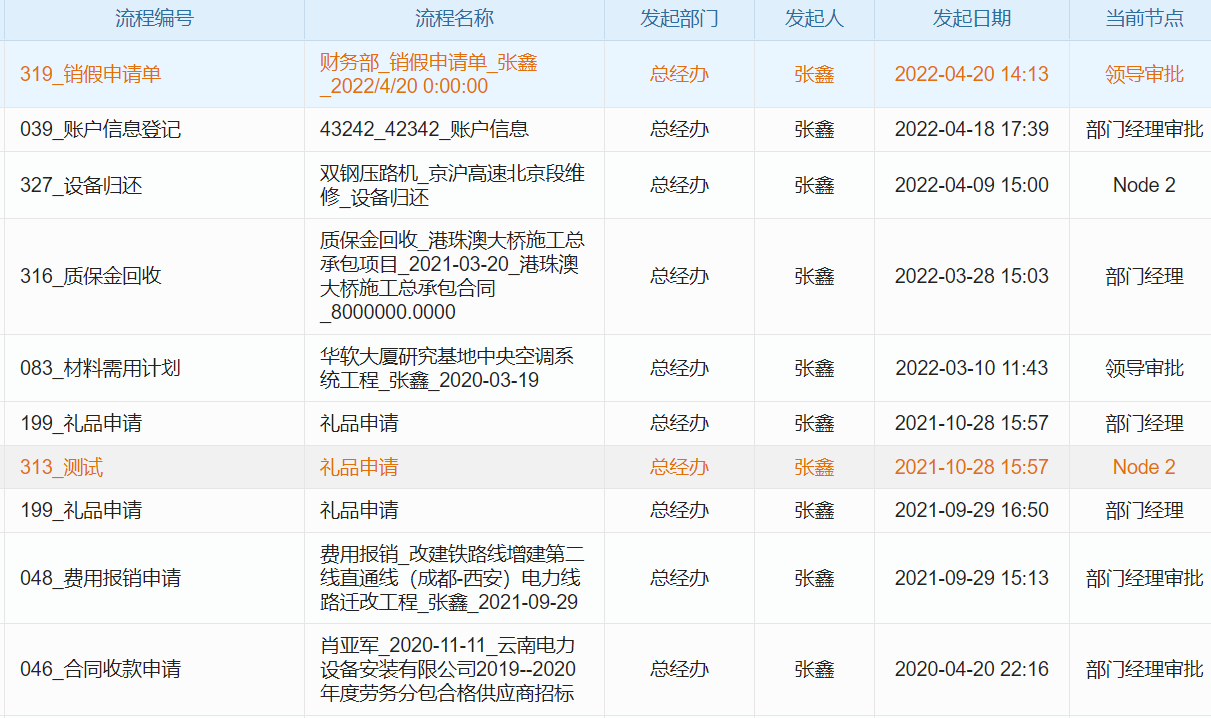Sort by the 发起日期 column header
The image size is (1211, 718).
tap(971, 19)
